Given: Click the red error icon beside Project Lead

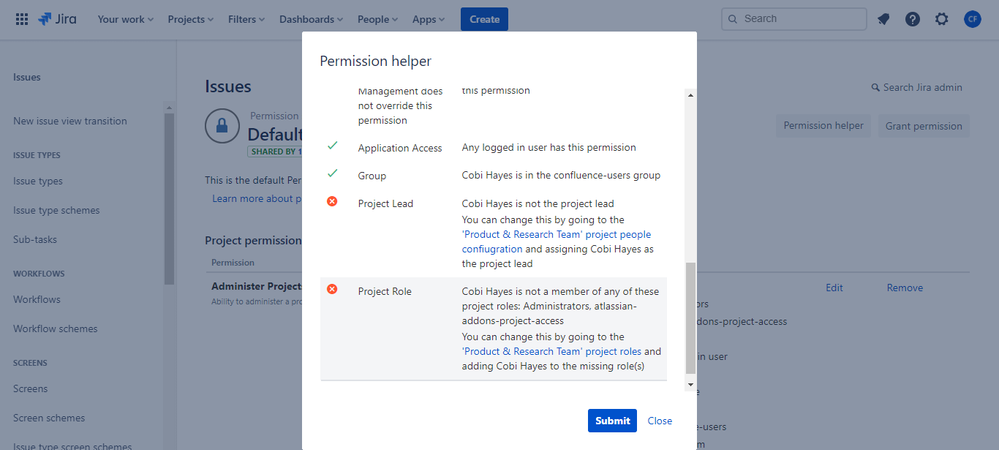Looking at the screenshot, I should tap(332, 201).
